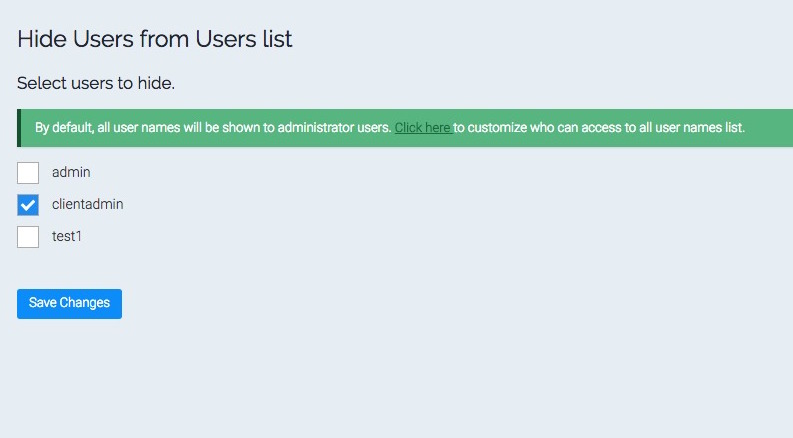Check the admin user checkbox
793x438 pixels.
pyautogui.click(x=28, y=173)
